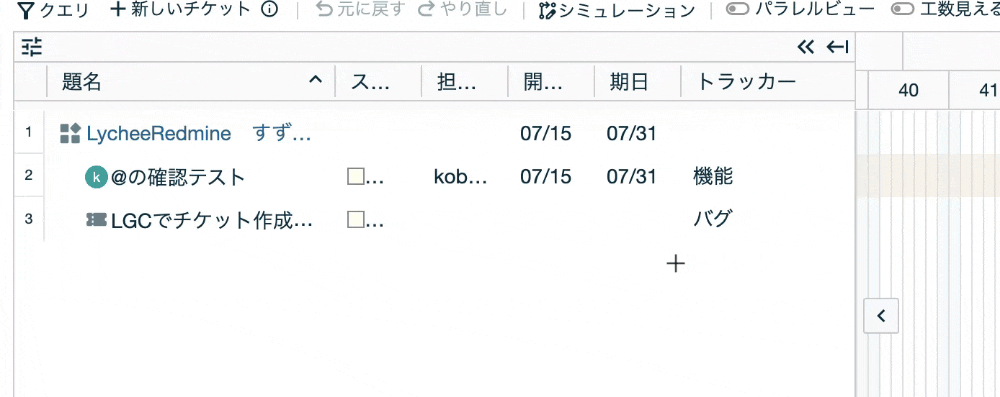Toggle the パラレルビュー switch
The height and width of the screenshot is (397, 1000).
click(x=737, y=10)
